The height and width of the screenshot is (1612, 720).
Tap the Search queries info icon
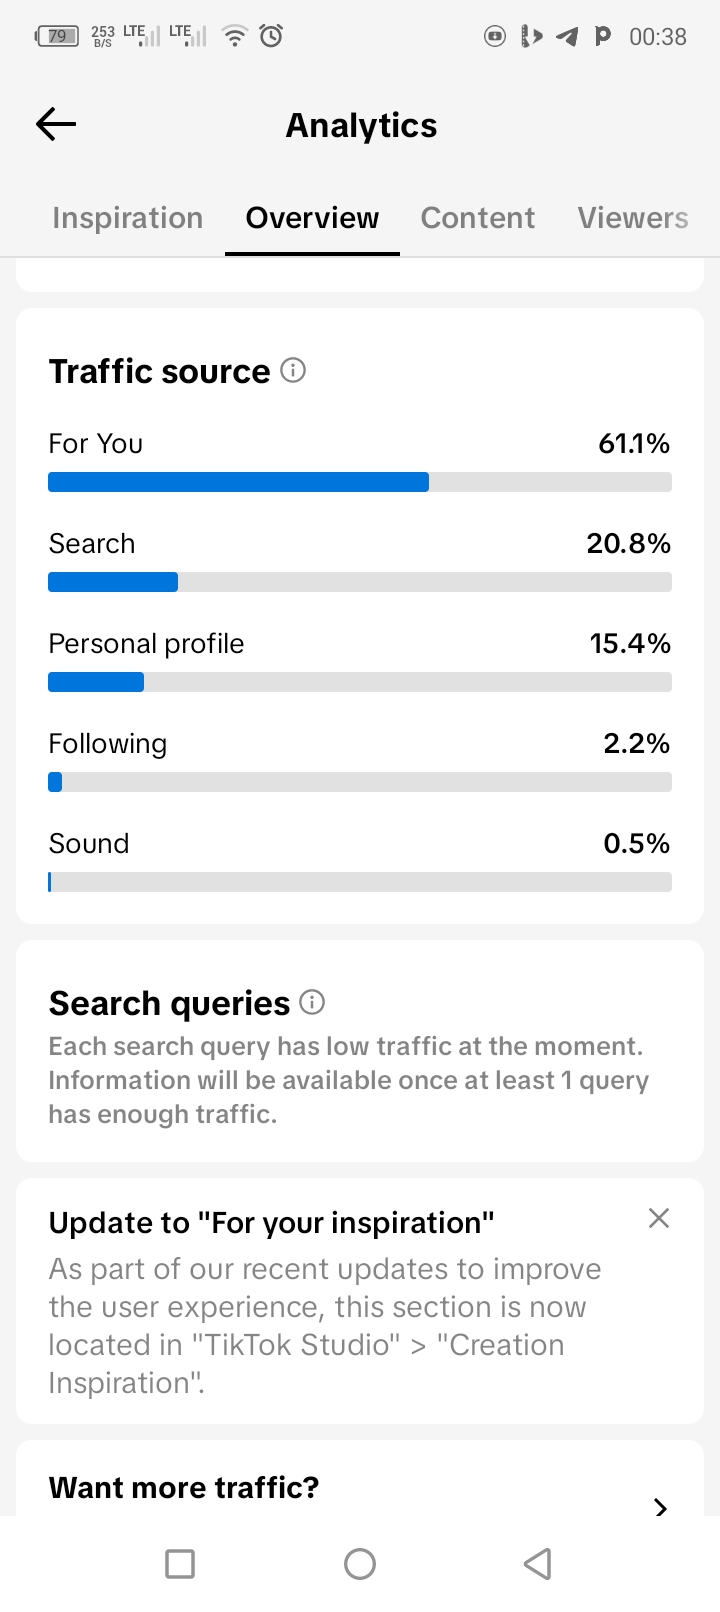[x=313, y=1002]
